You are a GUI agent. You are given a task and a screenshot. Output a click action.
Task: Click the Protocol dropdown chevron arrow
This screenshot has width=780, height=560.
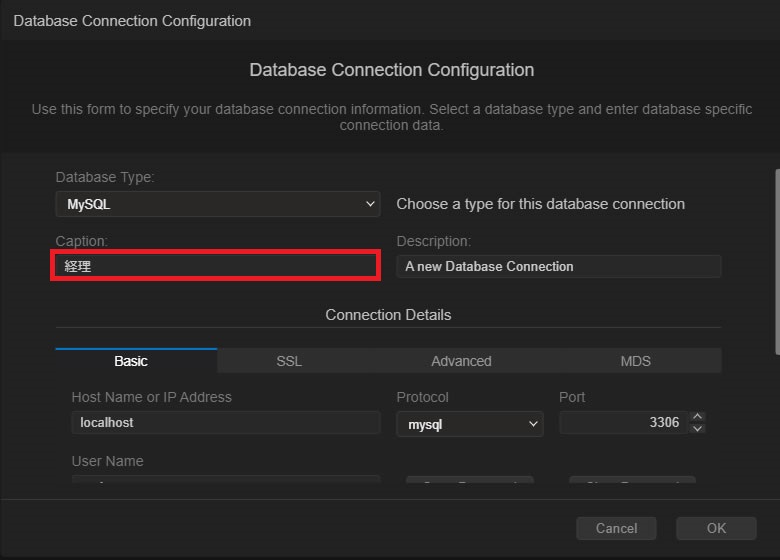pos(533,424)
